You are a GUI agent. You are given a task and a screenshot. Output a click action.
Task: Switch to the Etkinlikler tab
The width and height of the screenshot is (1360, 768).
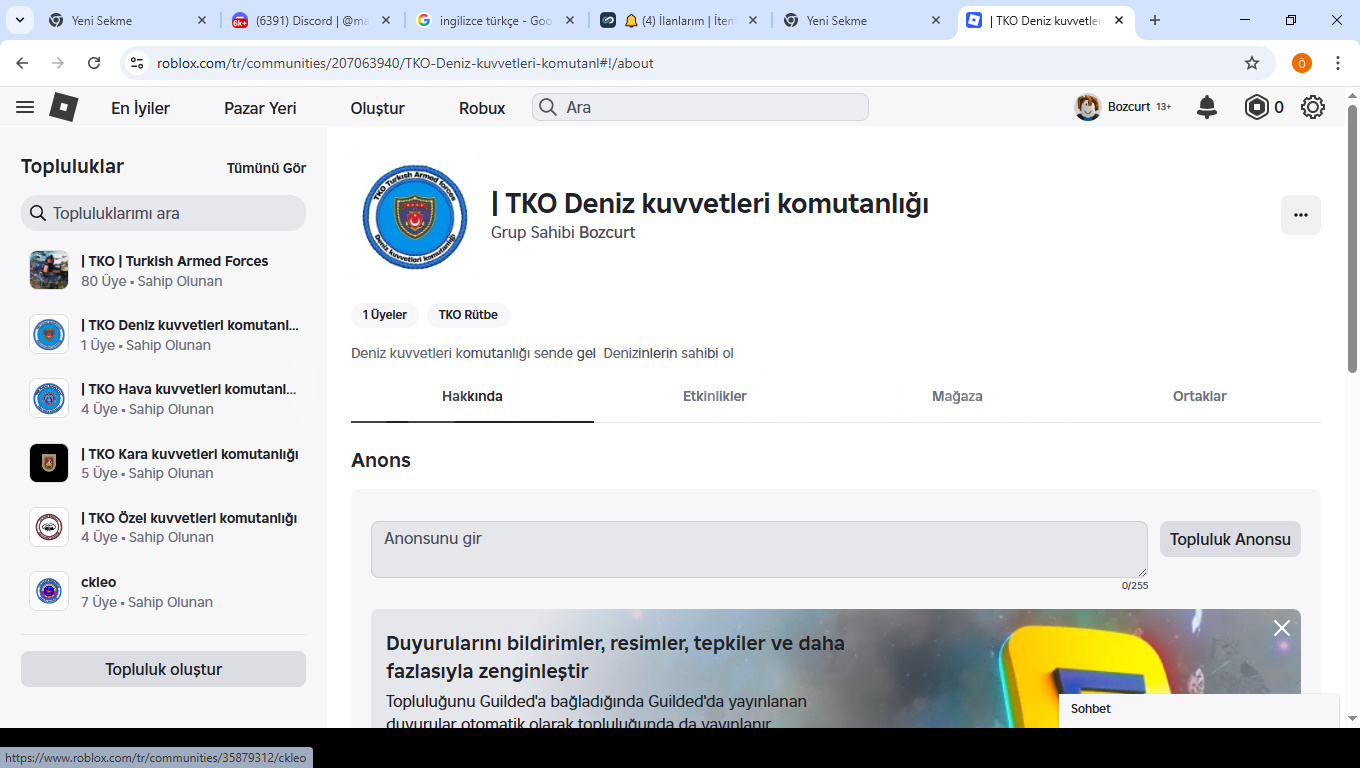click(714, 397)
